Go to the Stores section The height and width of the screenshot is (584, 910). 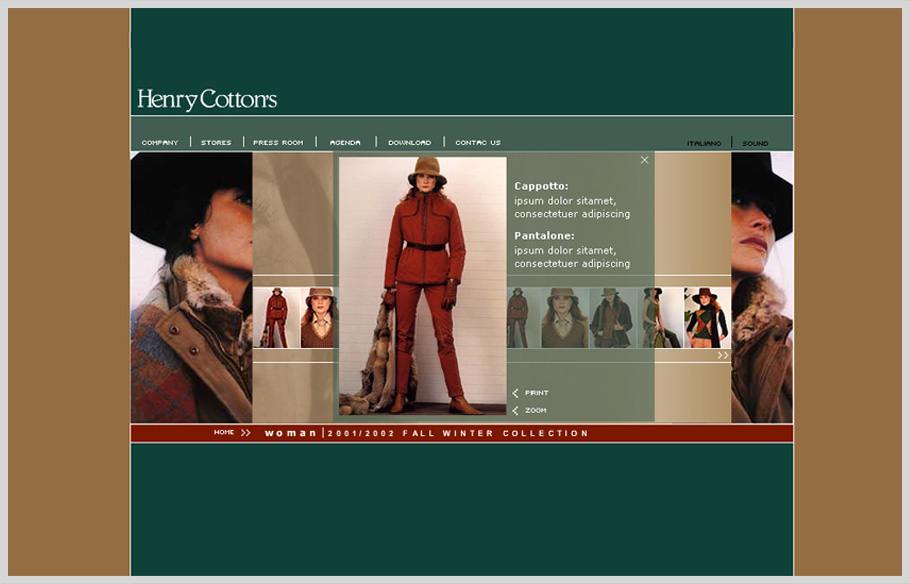(216, 143)
